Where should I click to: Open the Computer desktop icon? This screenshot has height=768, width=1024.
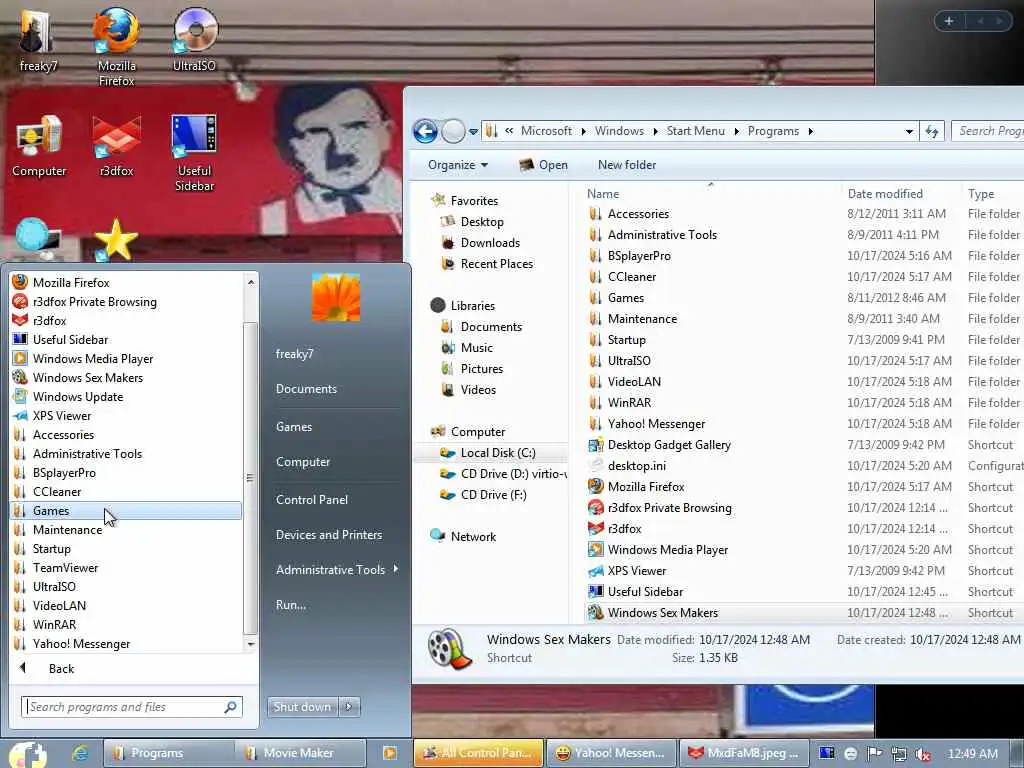point(39,146)
